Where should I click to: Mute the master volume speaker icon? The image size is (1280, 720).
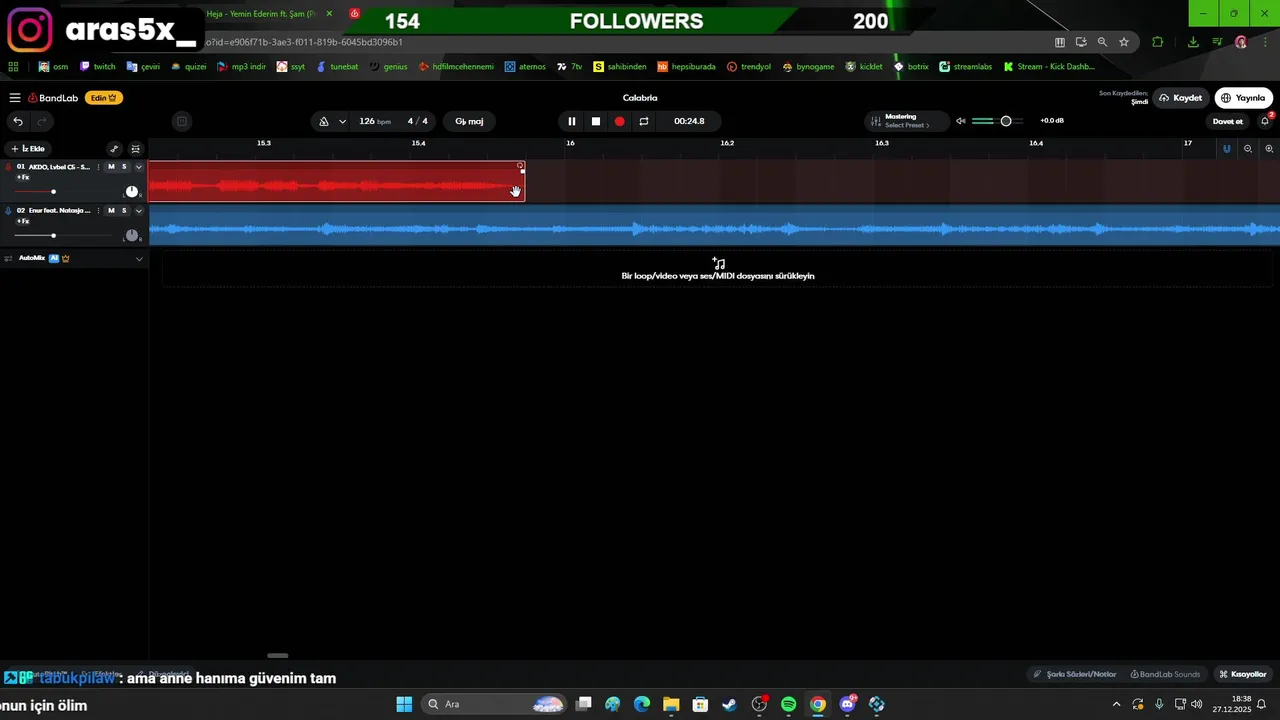click(x=960, y=121)
